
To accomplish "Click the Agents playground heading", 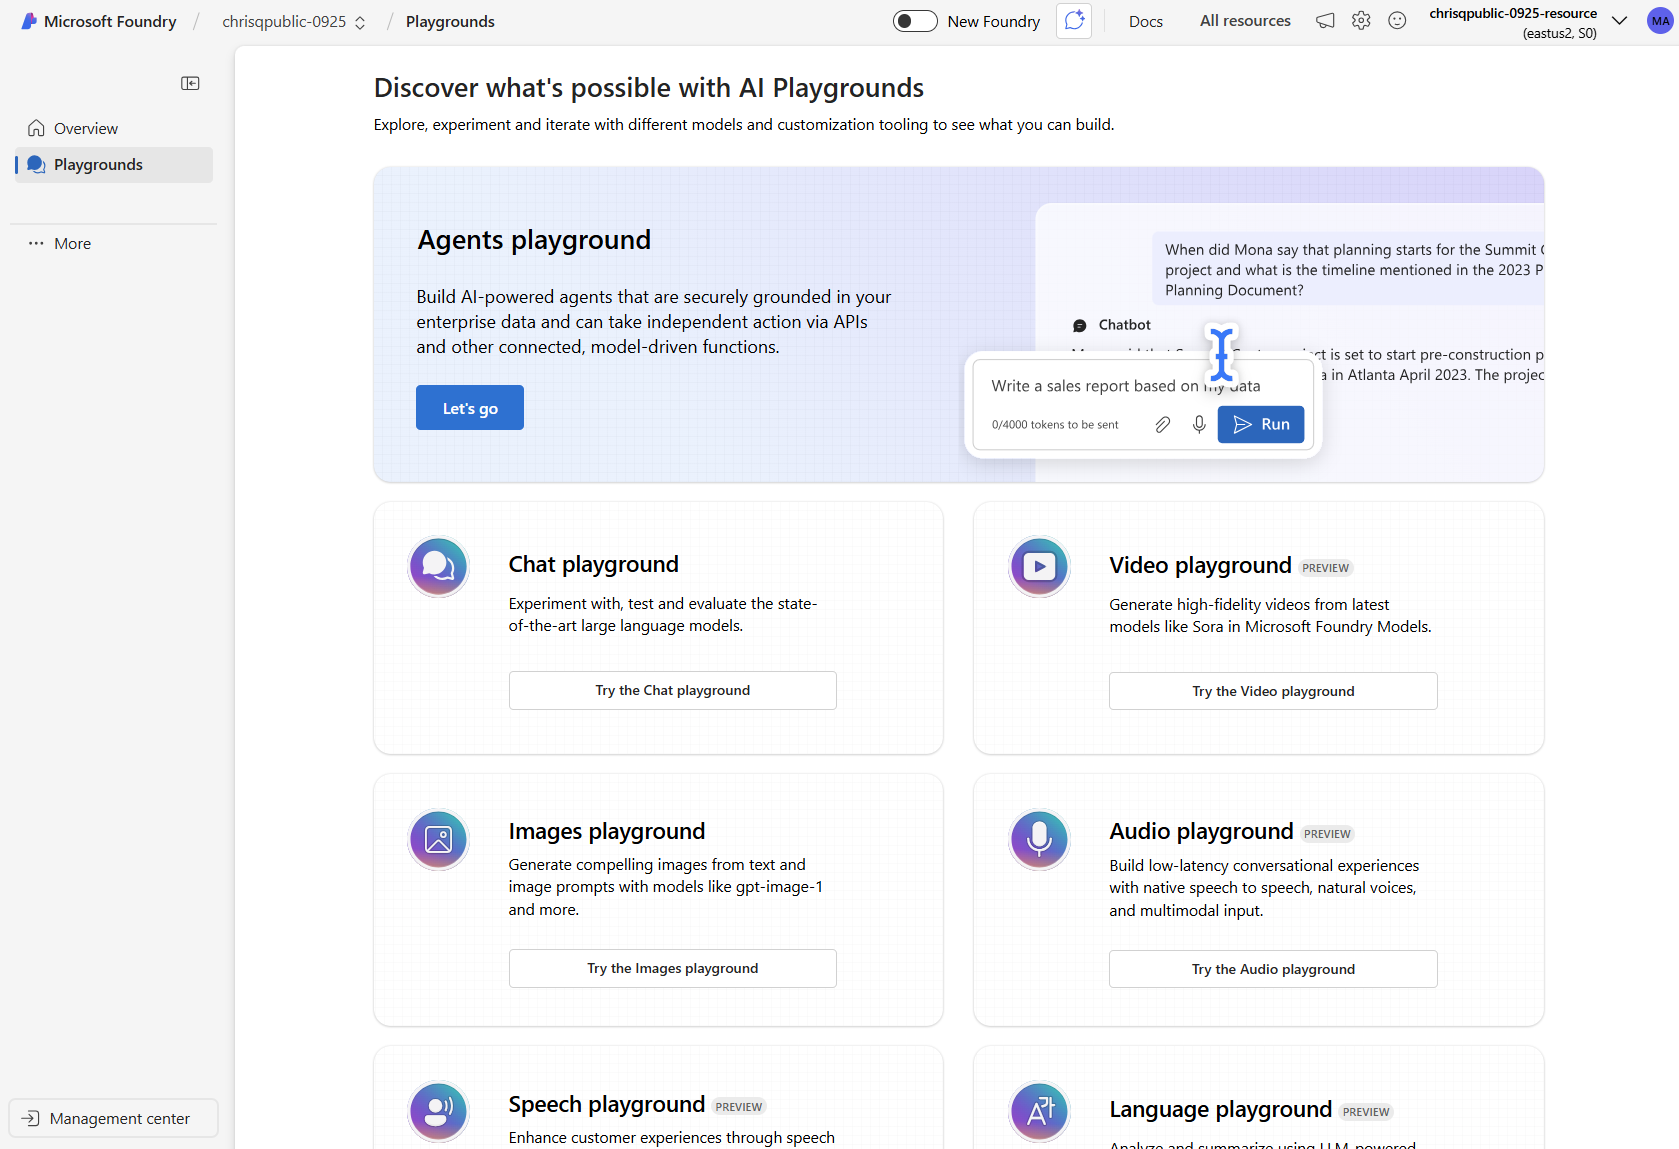I will [534, 240].
